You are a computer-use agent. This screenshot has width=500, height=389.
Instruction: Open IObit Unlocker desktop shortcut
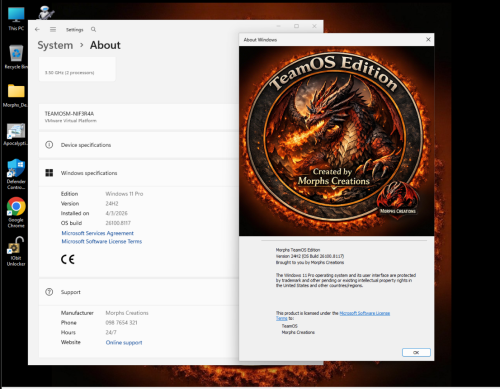[x=16, y=251]
